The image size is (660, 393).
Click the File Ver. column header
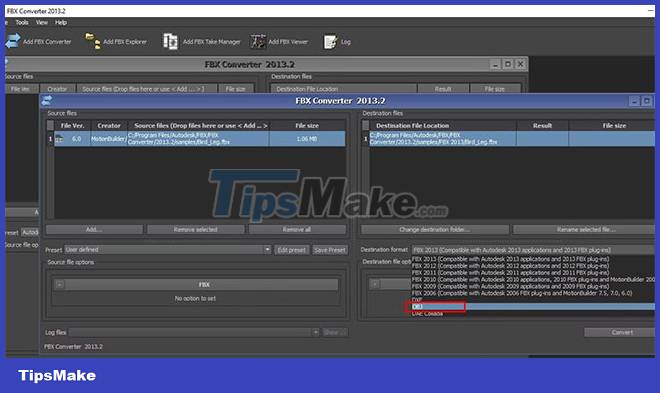click(72, 125)
